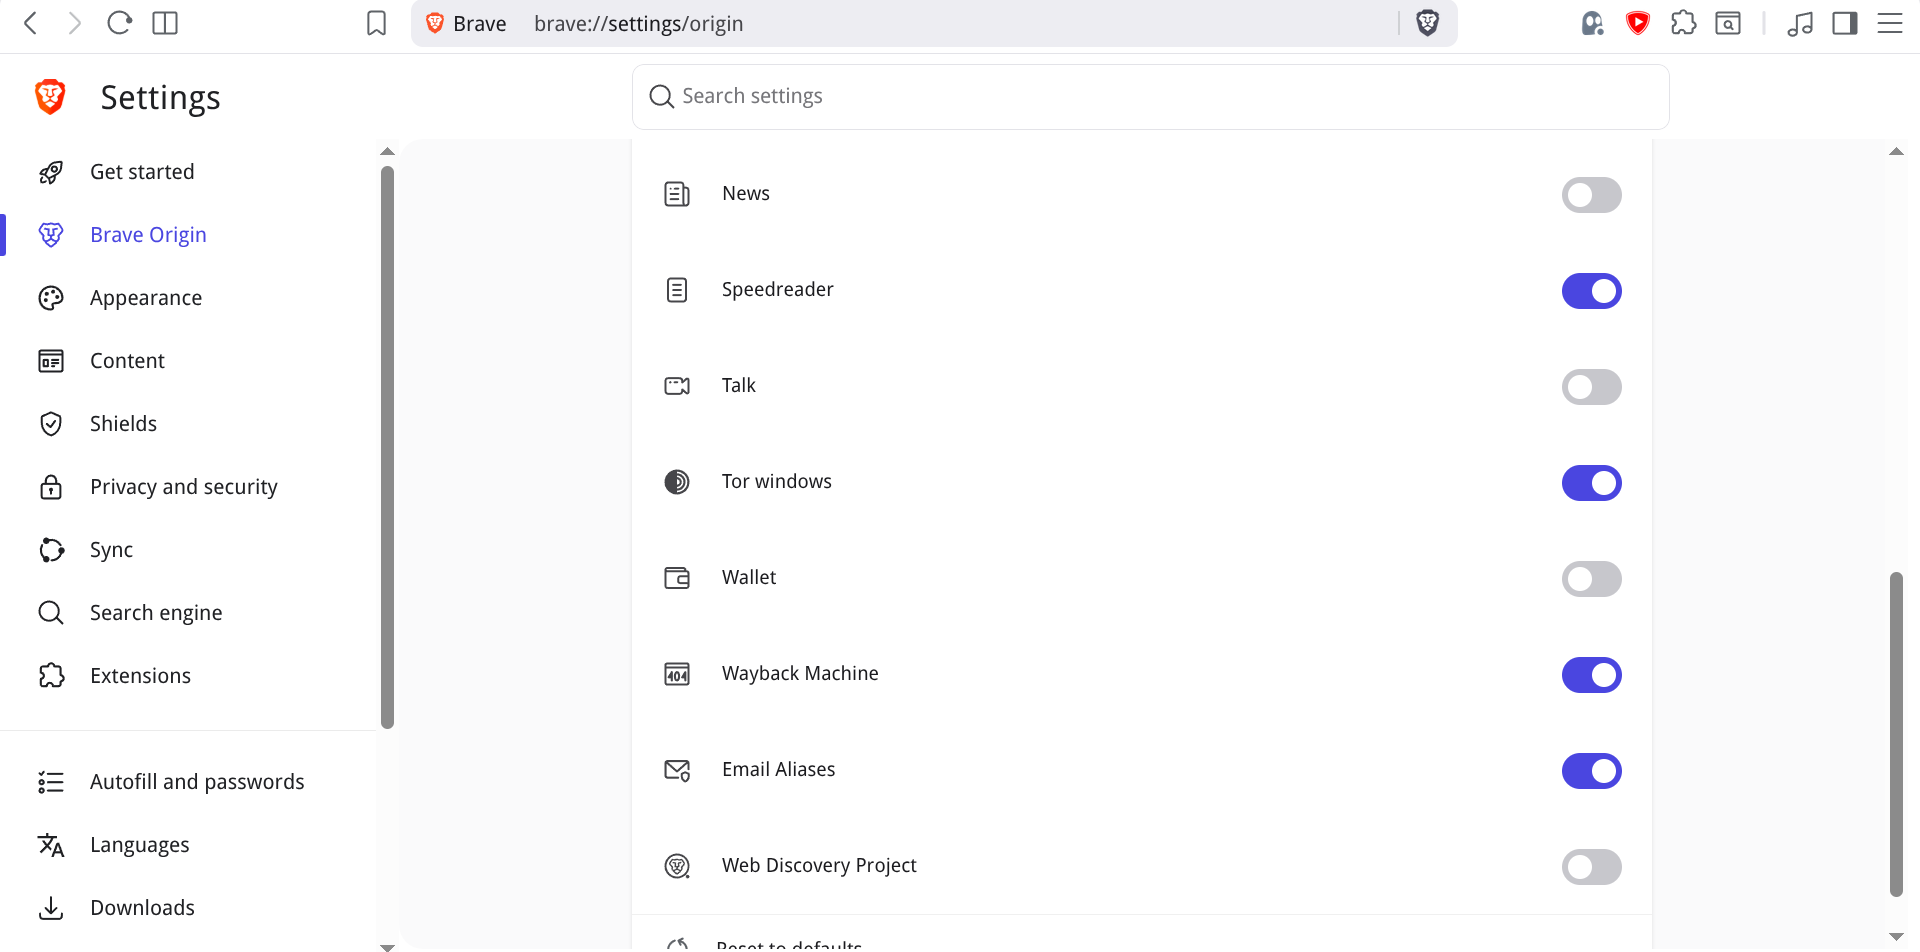Click the "Settings" page heading
Screen dimensions: 1920x952
click(161, 98)
